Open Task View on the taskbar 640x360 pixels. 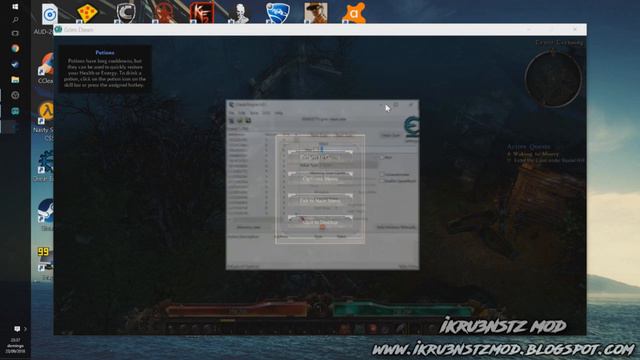(15, 33)
